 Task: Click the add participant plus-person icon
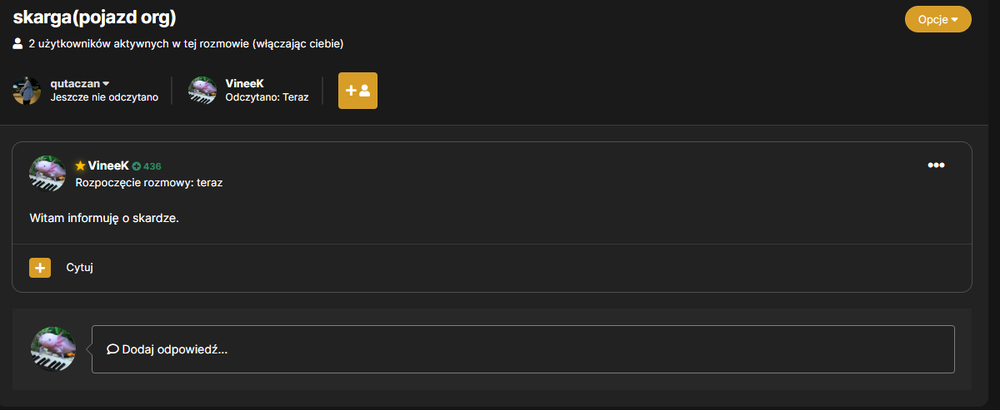(357, 91)
